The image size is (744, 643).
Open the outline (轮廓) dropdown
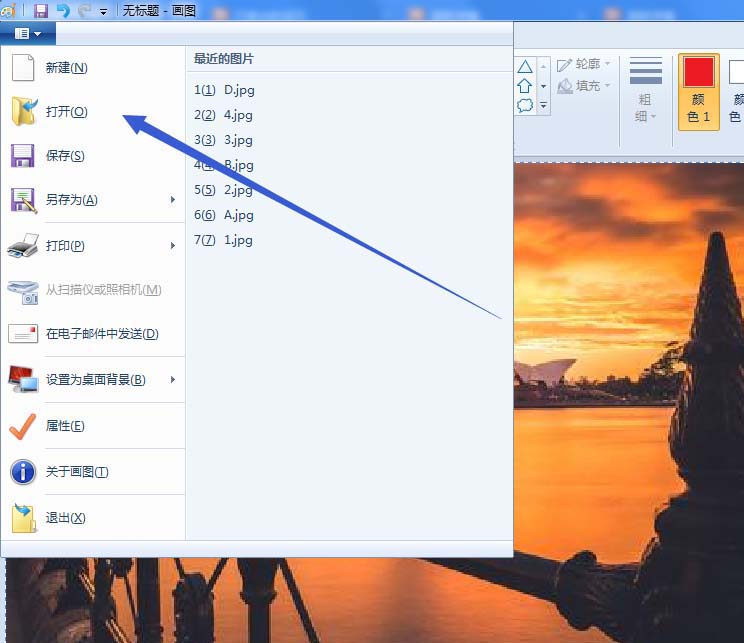[x=584, y=64]
